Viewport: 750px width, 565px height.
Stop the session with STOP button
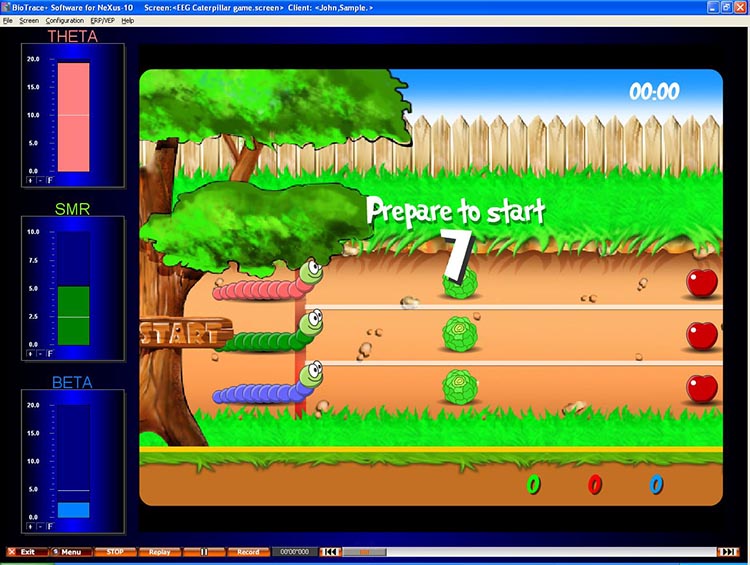tap(115, 552)
